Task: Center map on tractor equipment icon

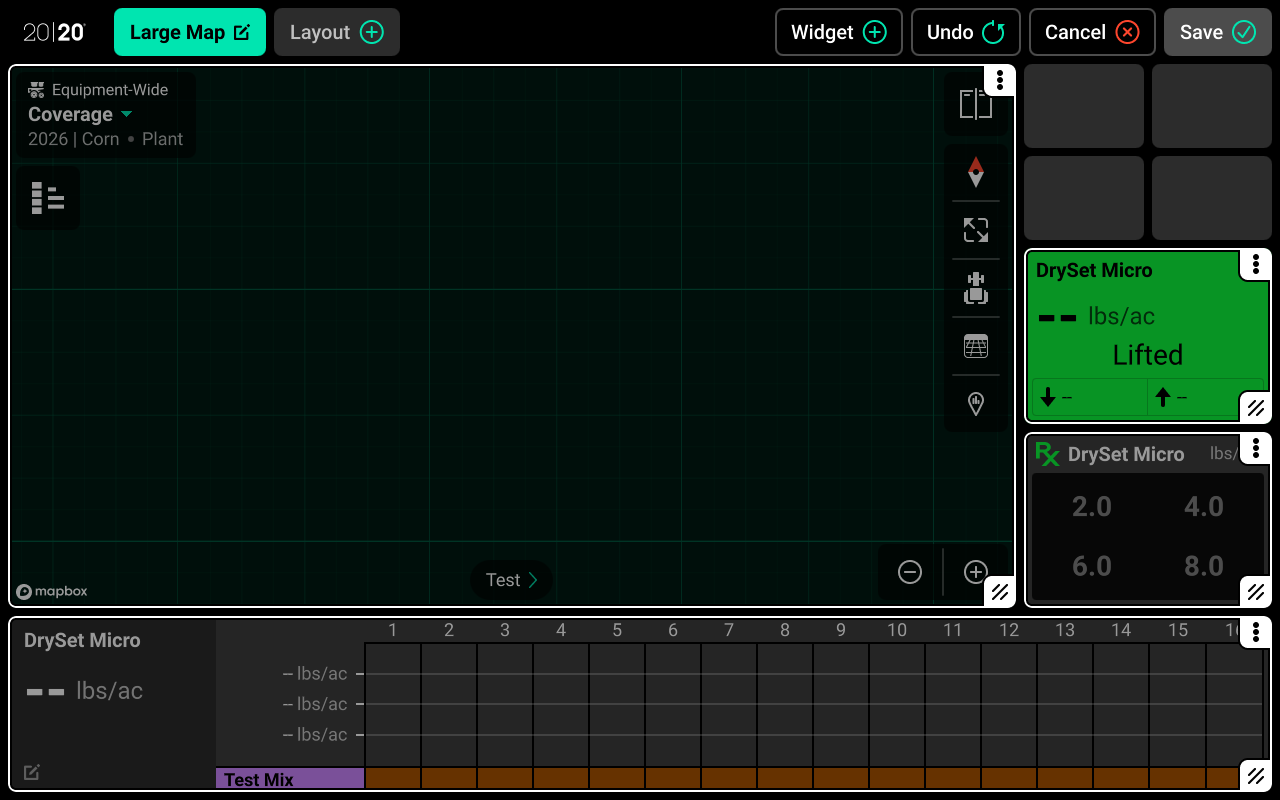Action: (975, 289)
